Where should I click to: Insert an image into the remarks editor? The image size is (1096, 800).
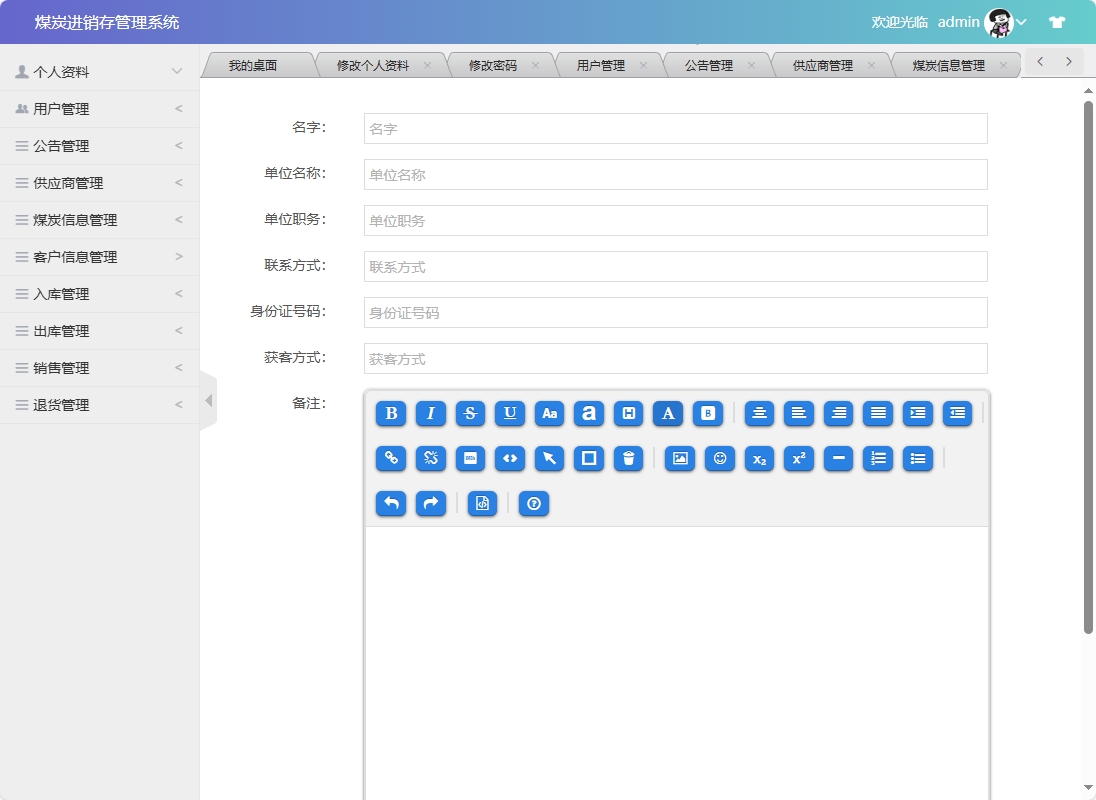point(679,459)
